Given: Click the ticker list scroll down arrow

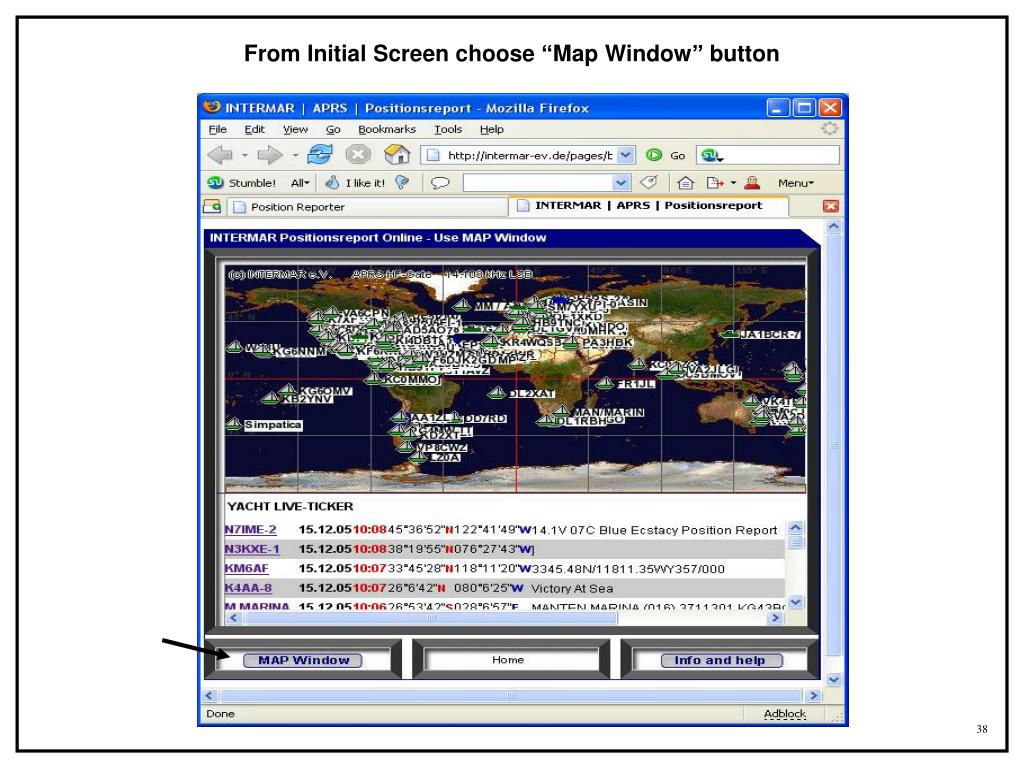Looking at the screenshot, I should pyautogui.click(x=795, y=602).
